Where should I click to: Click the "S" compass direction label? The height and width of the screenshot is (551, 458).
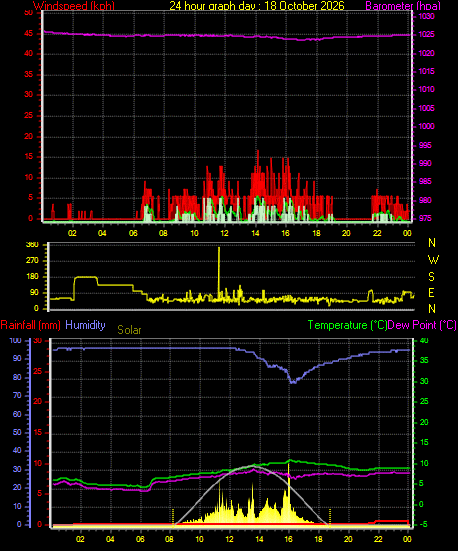point(431,277)
